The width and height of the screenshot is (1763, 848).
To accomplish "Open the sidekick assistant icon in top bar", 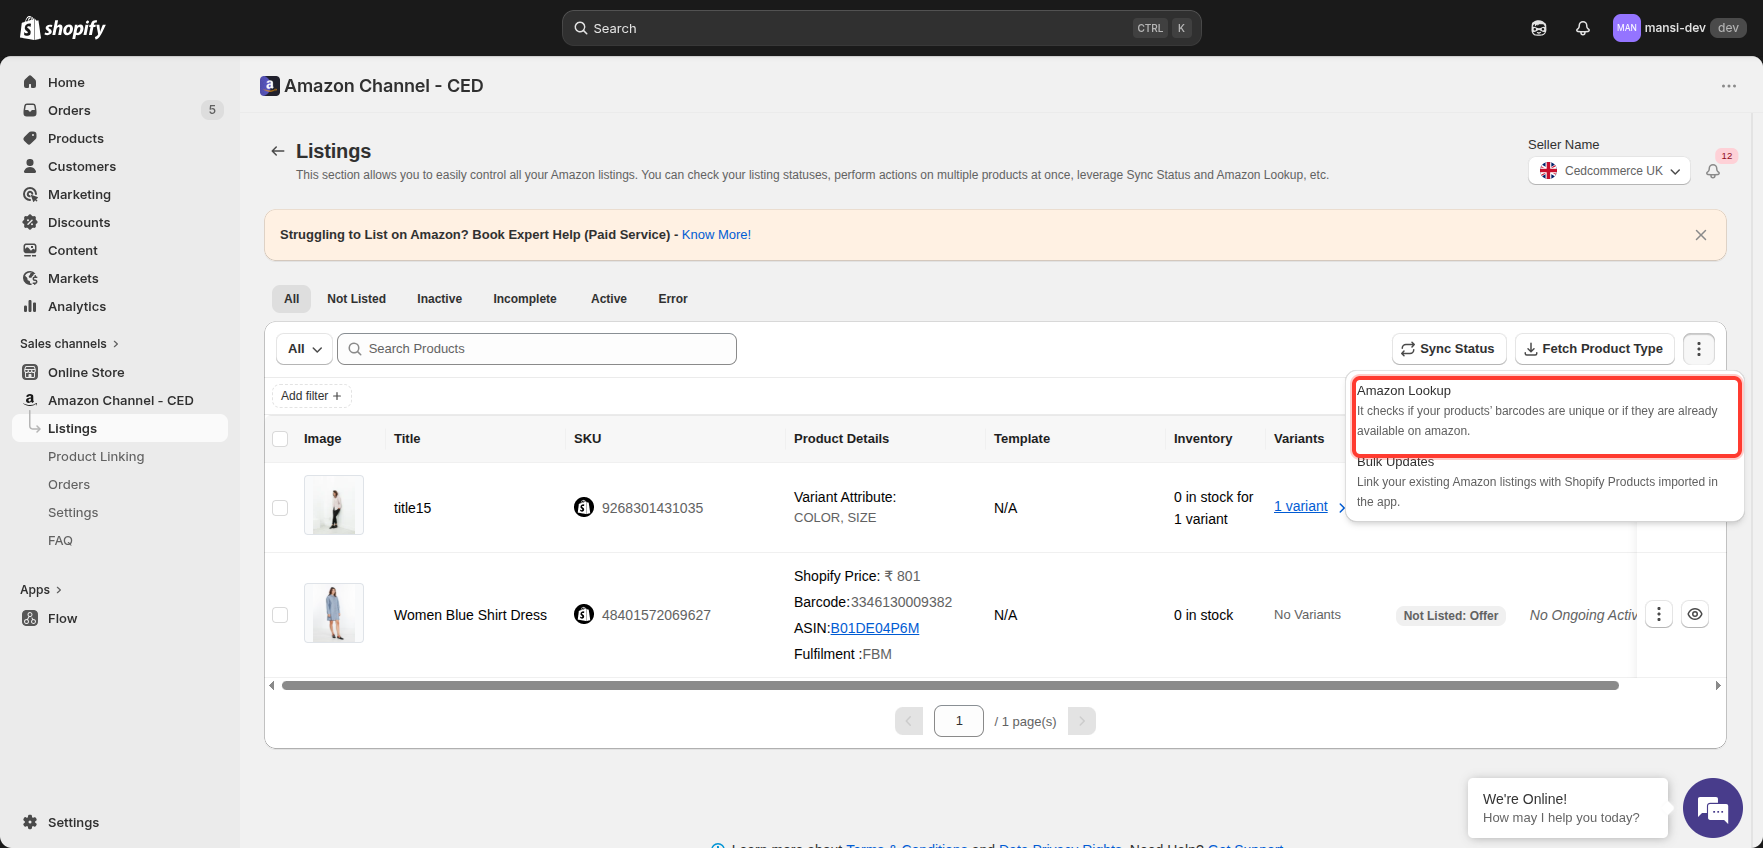I will click(1539, 28).
